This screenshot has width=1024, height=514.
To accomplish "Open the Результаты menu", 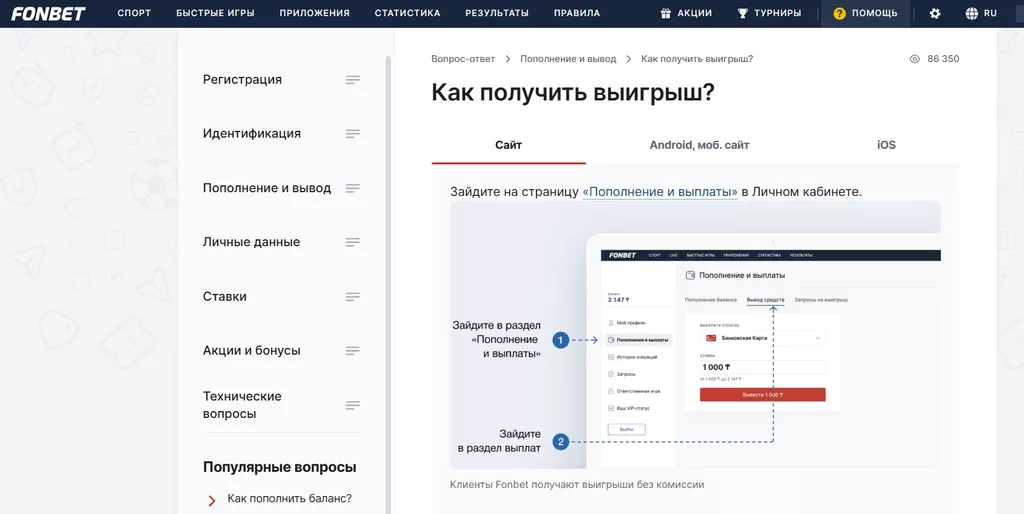I will (497, 13).
